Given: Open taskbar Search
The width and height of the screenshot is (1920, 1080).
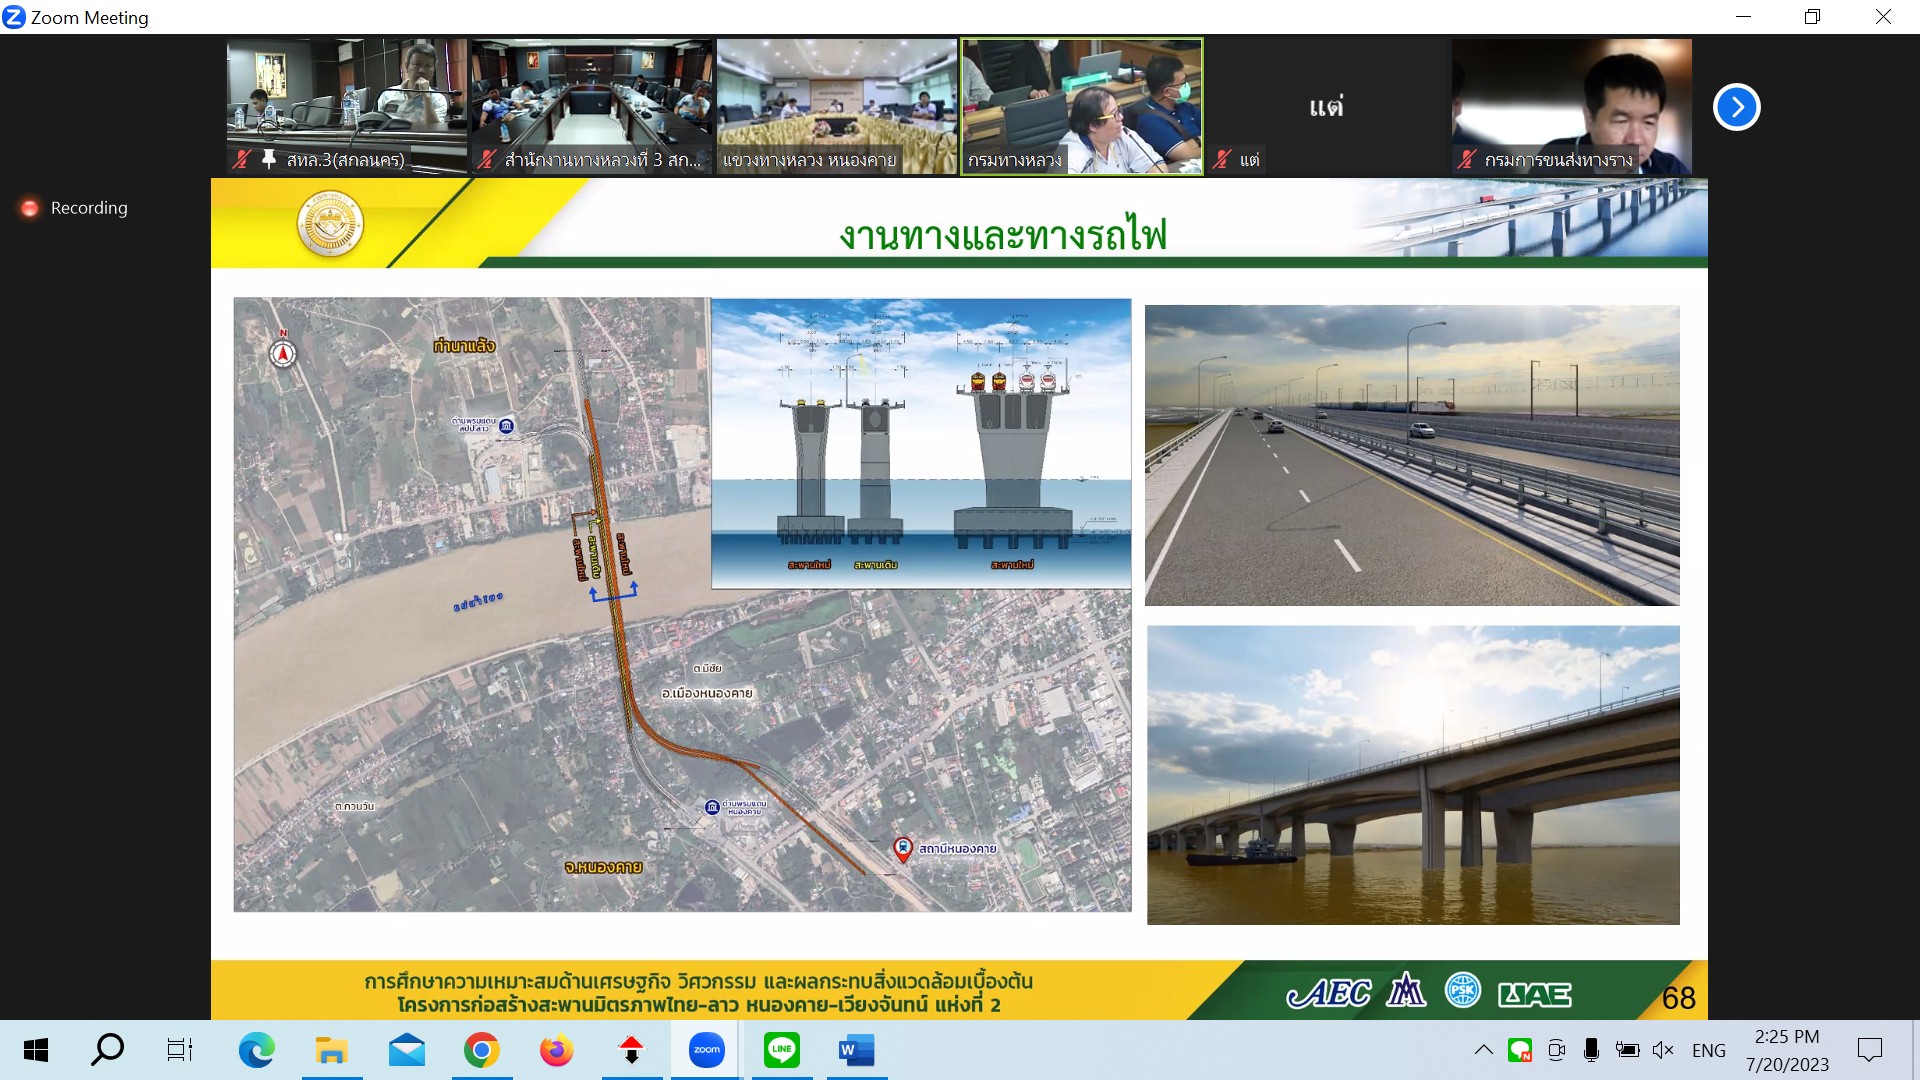Looking at the screenshot, I should click(x=107, y=1050).
